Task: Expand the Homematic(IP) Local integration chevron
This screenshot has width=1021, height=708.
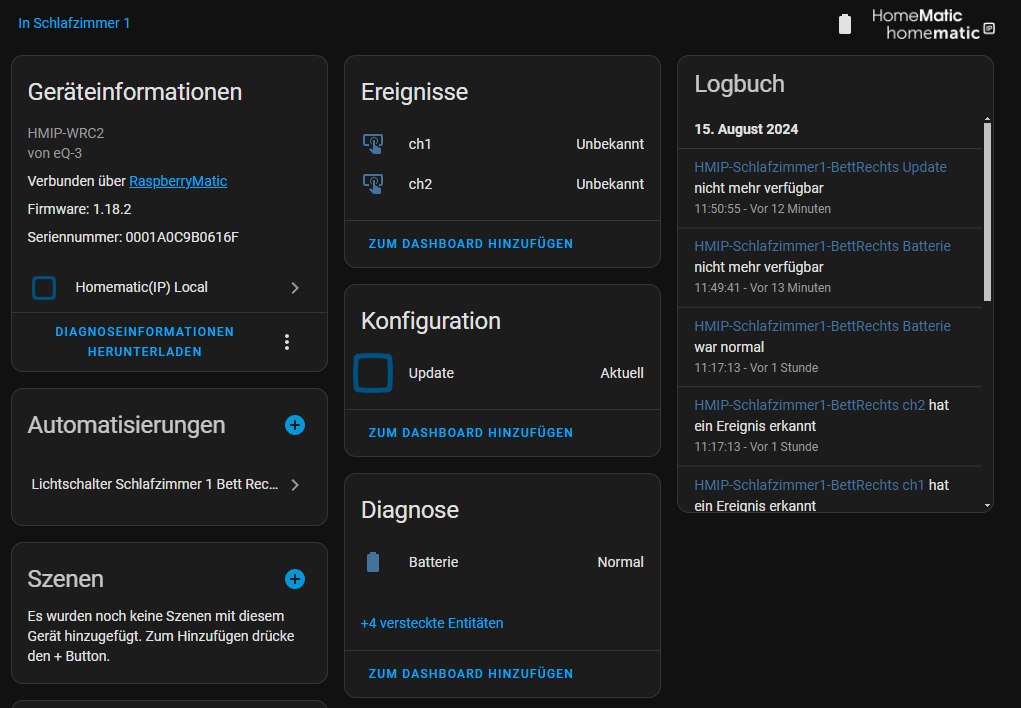Action: point(295,288)
